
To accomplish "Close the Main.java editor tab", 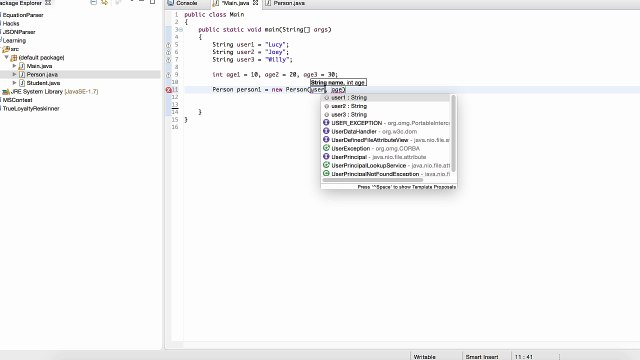I will tap(256, 3).
